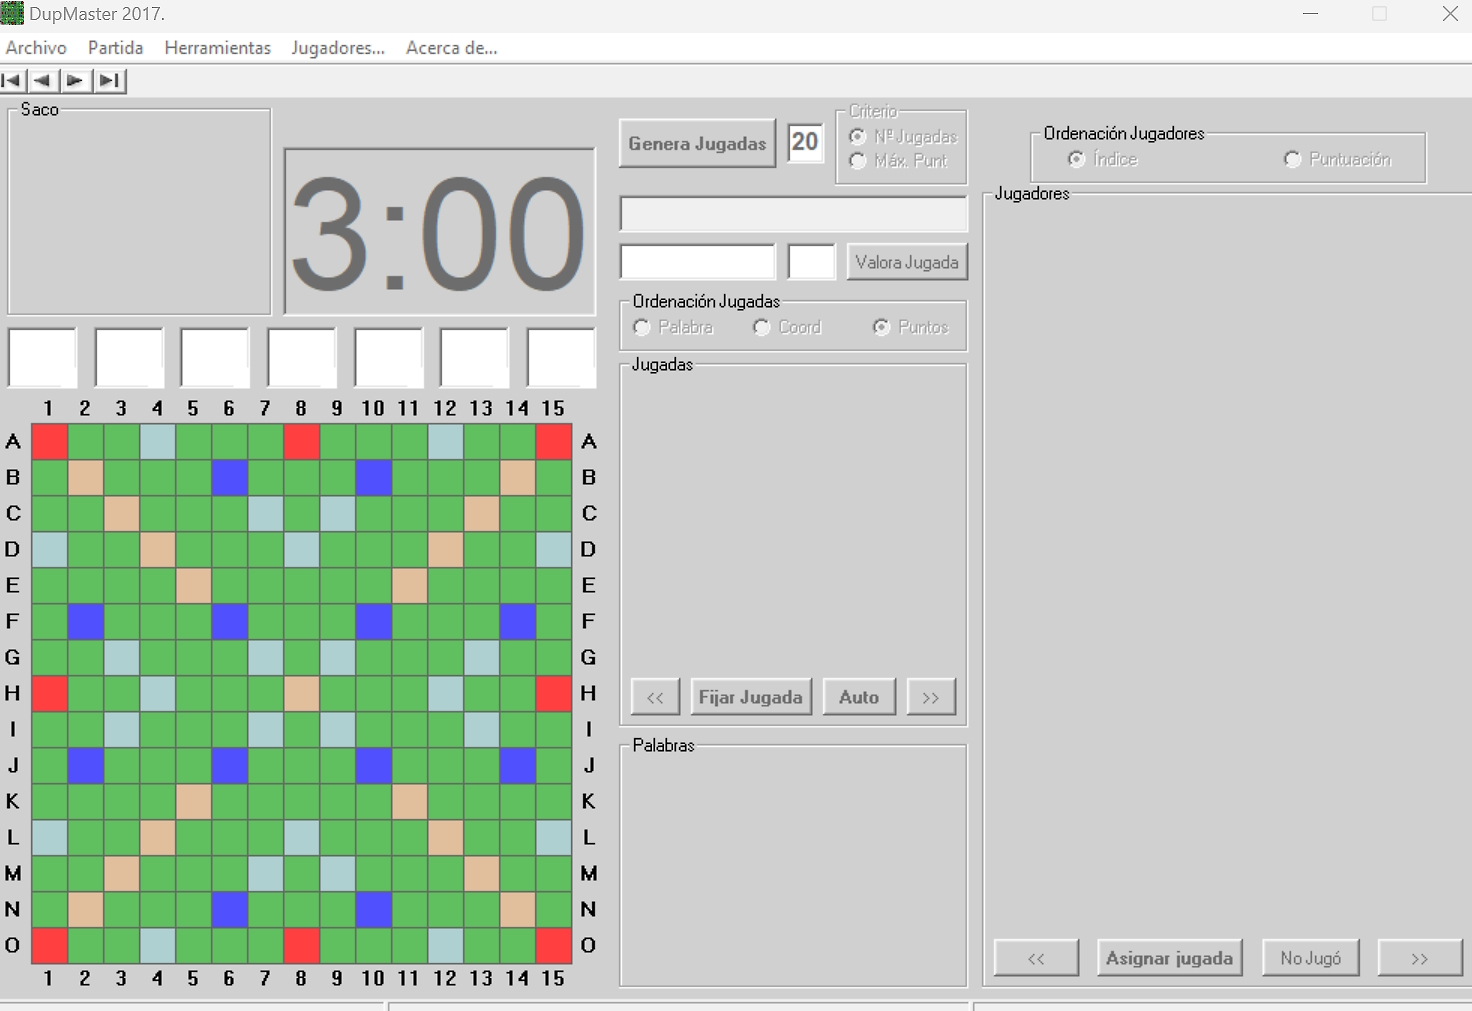The width and height of the screenshot is (1472, 1011).
Task: Step forward one move in the toolbar
Action: click(x=75, y=81)
